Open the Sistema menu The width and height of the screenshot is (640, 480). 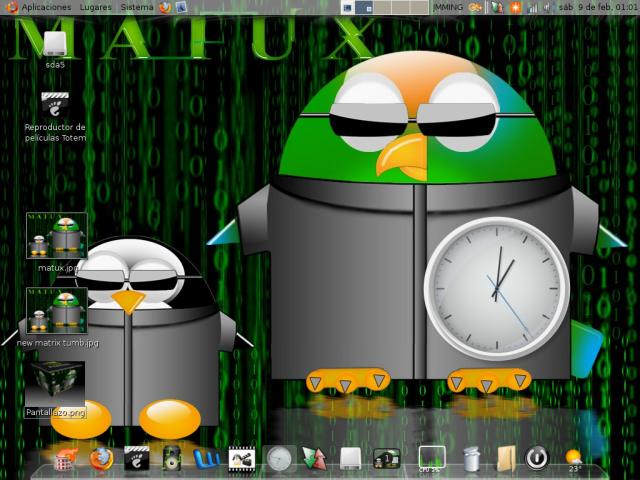click(137, 7)
